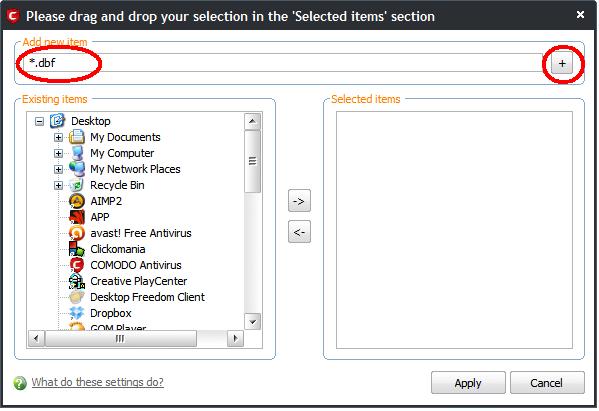Click the Creative PlayCenter icon
The width and height of the screenshot is (599, 411).
(x=77, y=281)
